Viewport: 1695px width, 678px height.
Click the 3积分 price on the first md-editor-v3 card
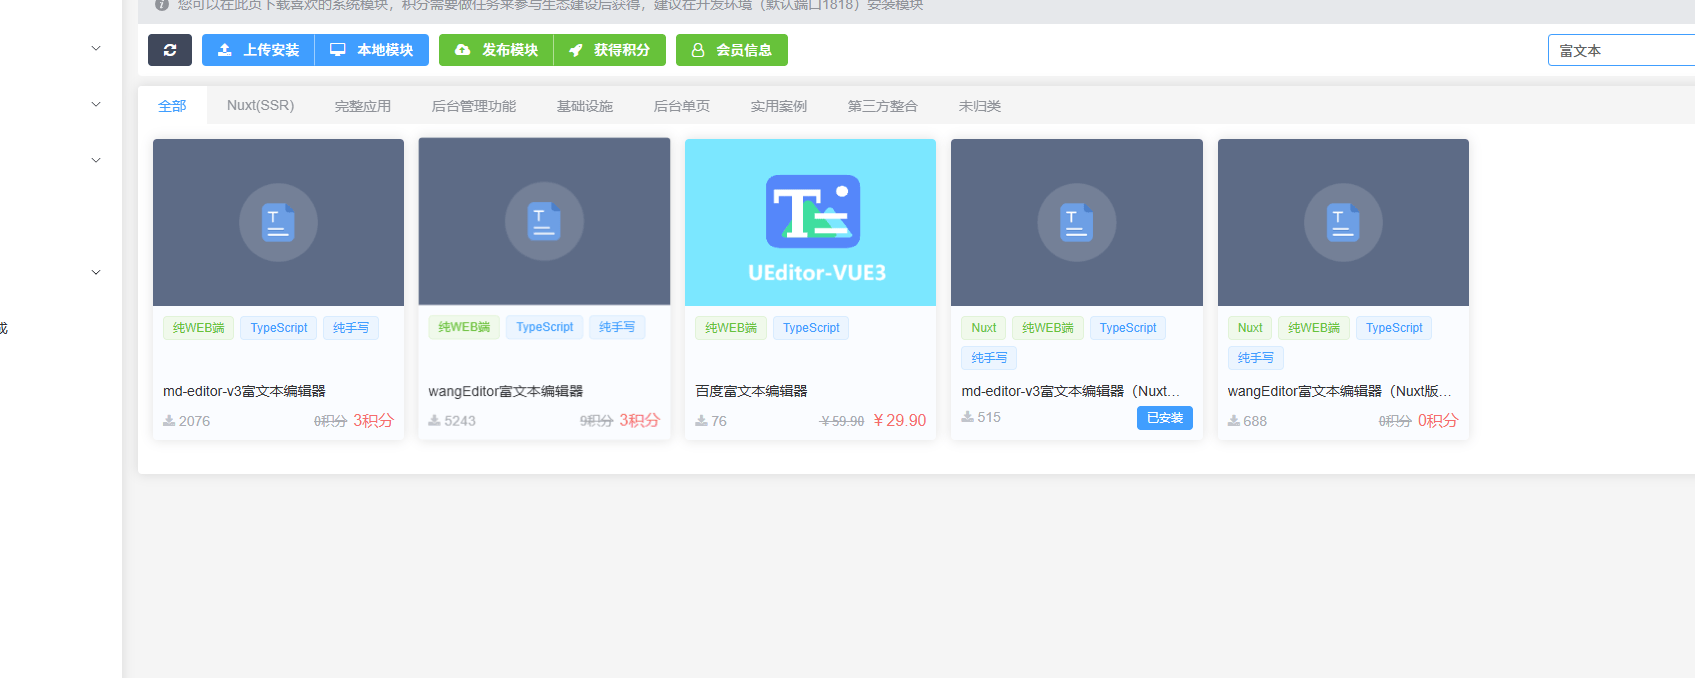click(x=373, y=421)
